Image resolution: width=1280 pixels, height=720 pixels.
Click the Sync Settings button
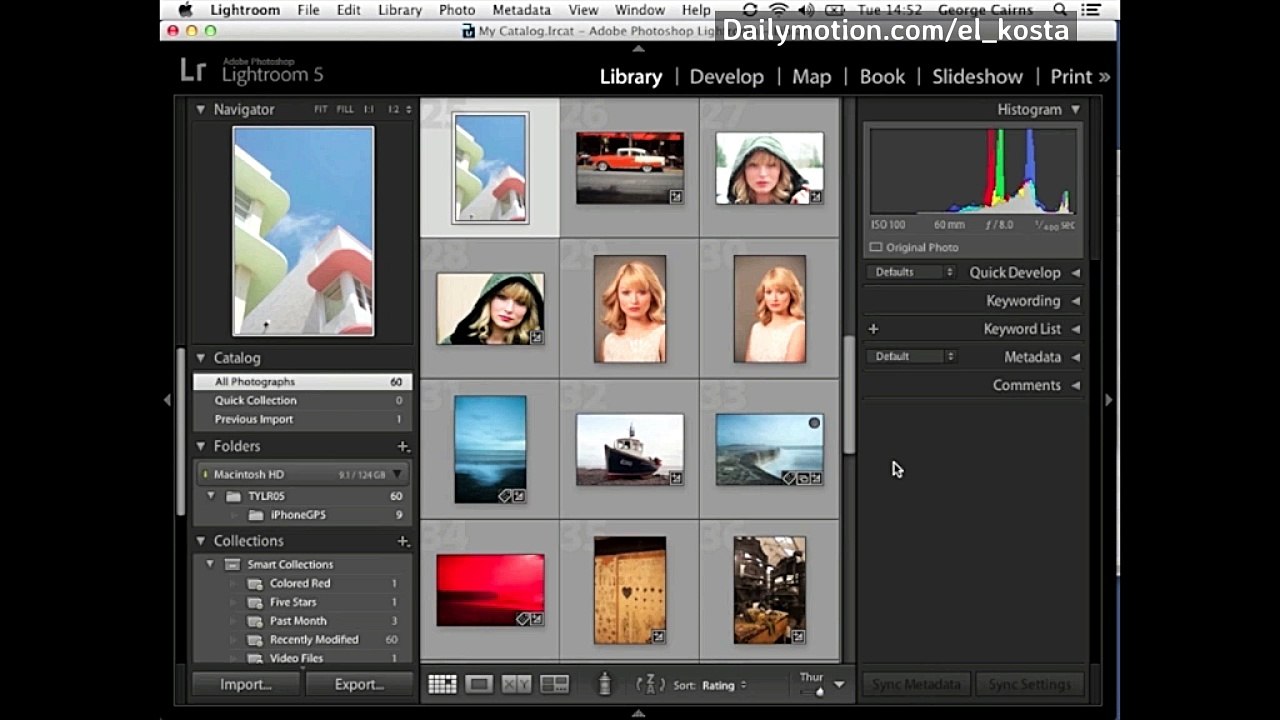click(1029, 685)
